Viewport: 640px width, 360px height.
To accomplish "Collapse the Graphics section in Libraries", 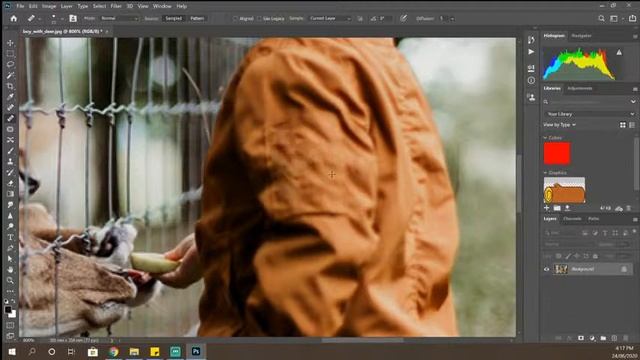I will [x=545, y=173].
